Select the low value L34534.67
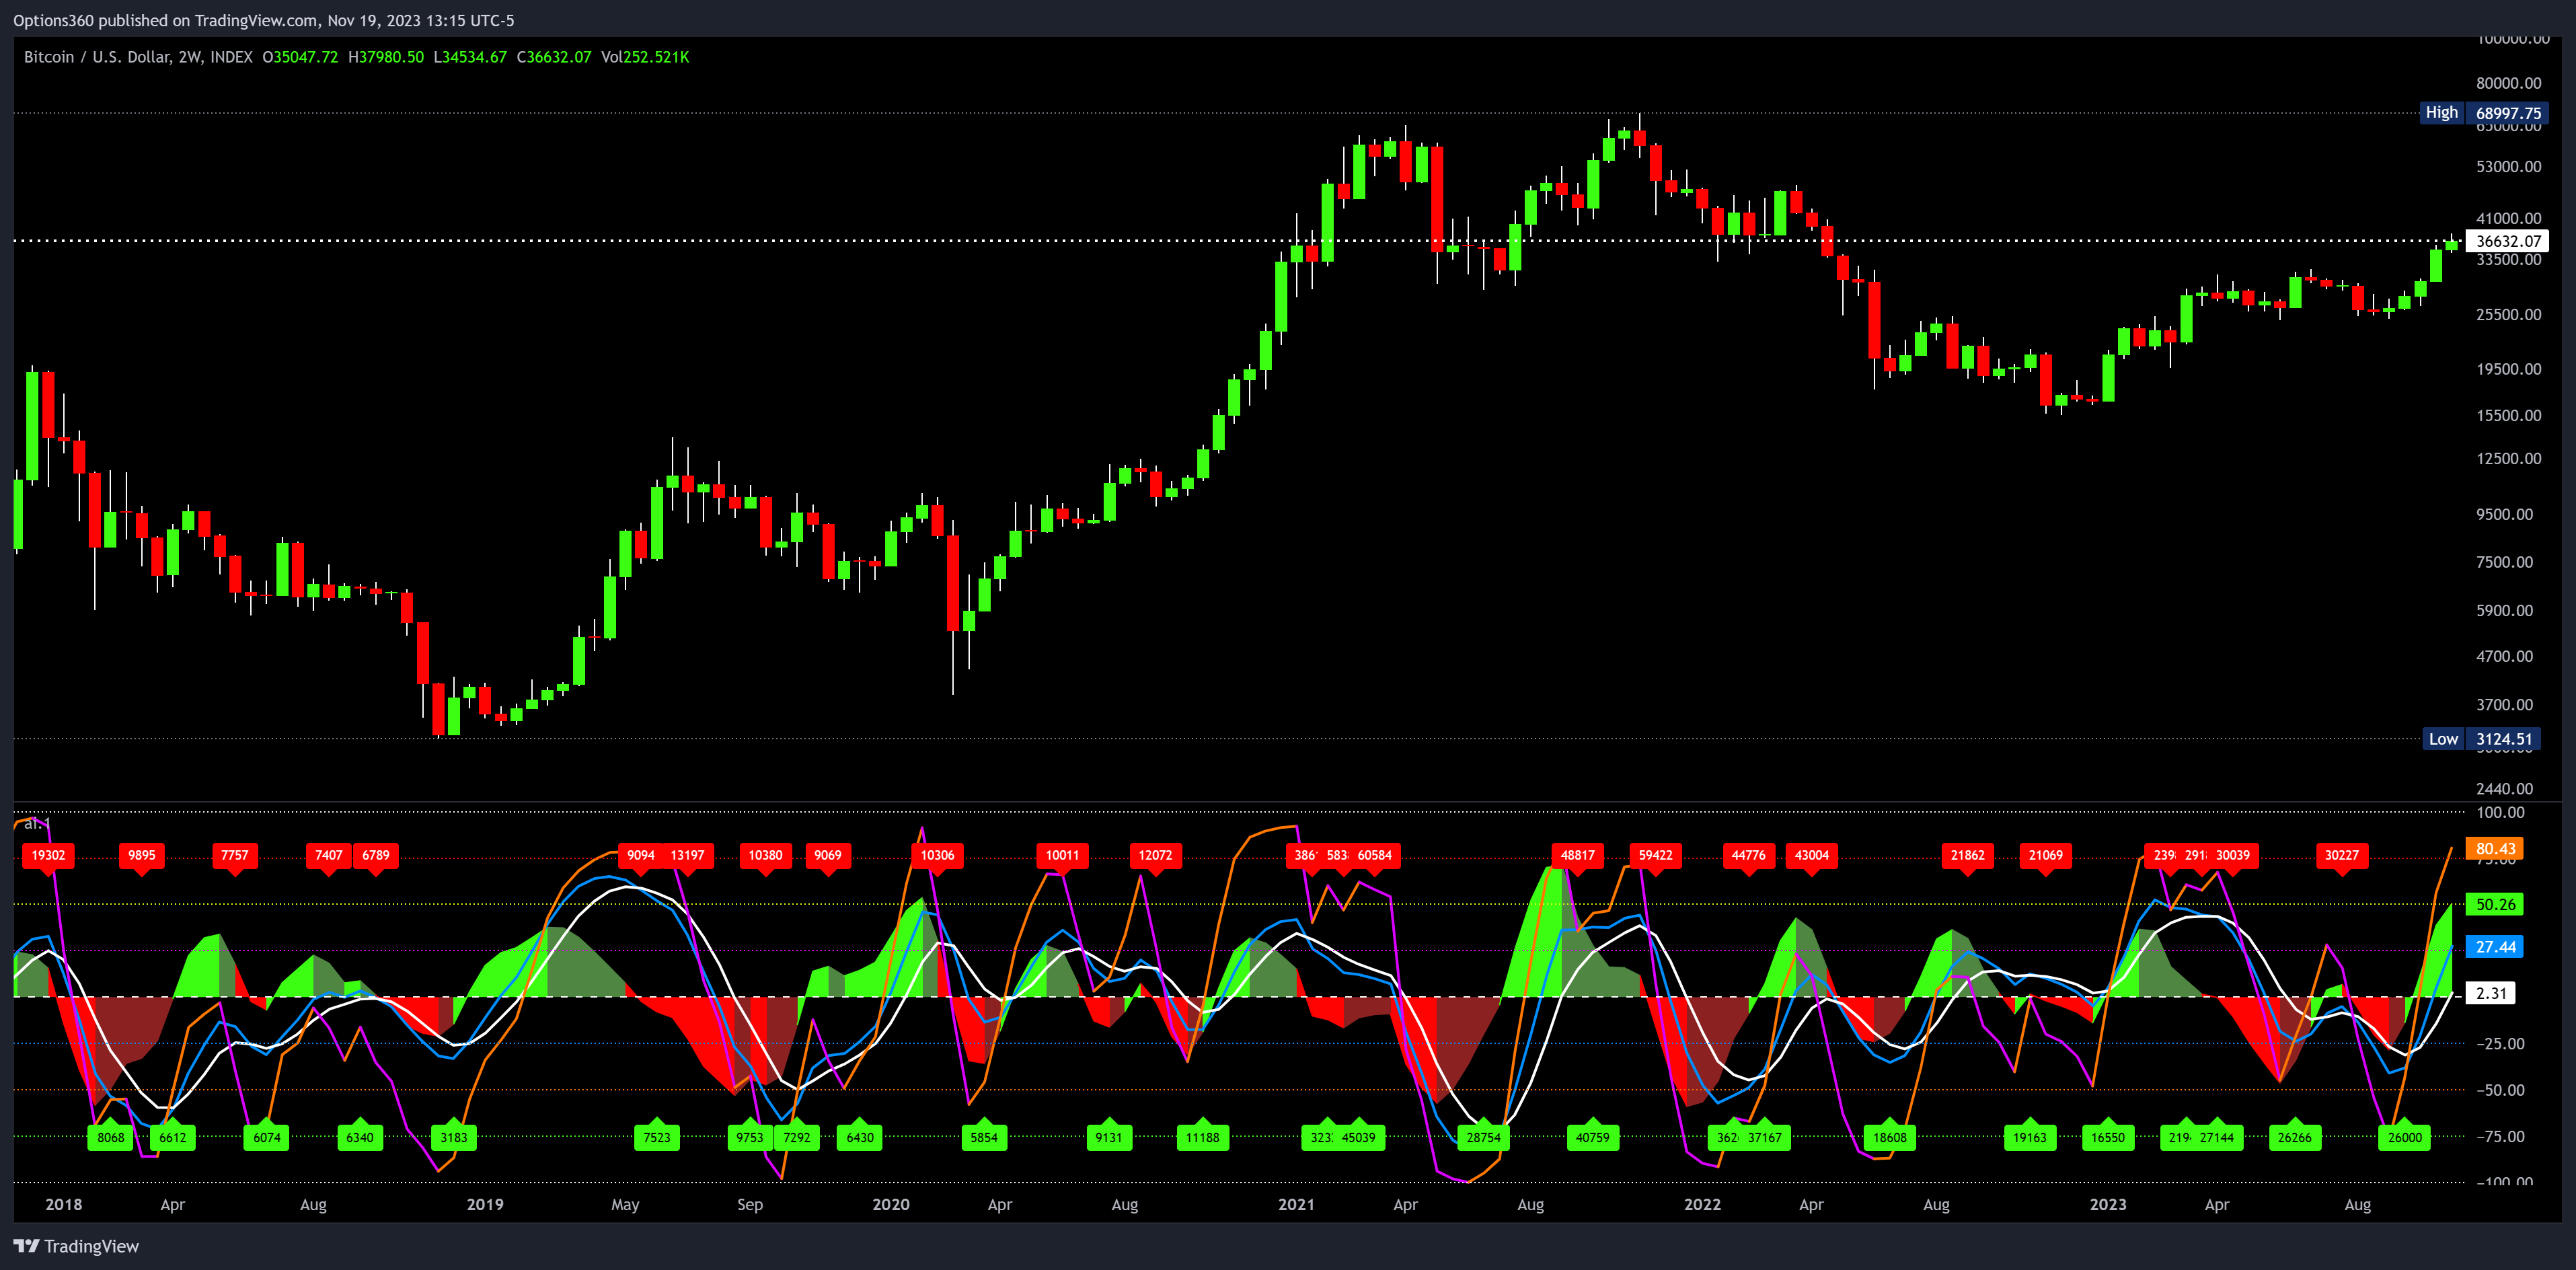The height and width of the screenshot is (1270, 2576). coord(470,57)
